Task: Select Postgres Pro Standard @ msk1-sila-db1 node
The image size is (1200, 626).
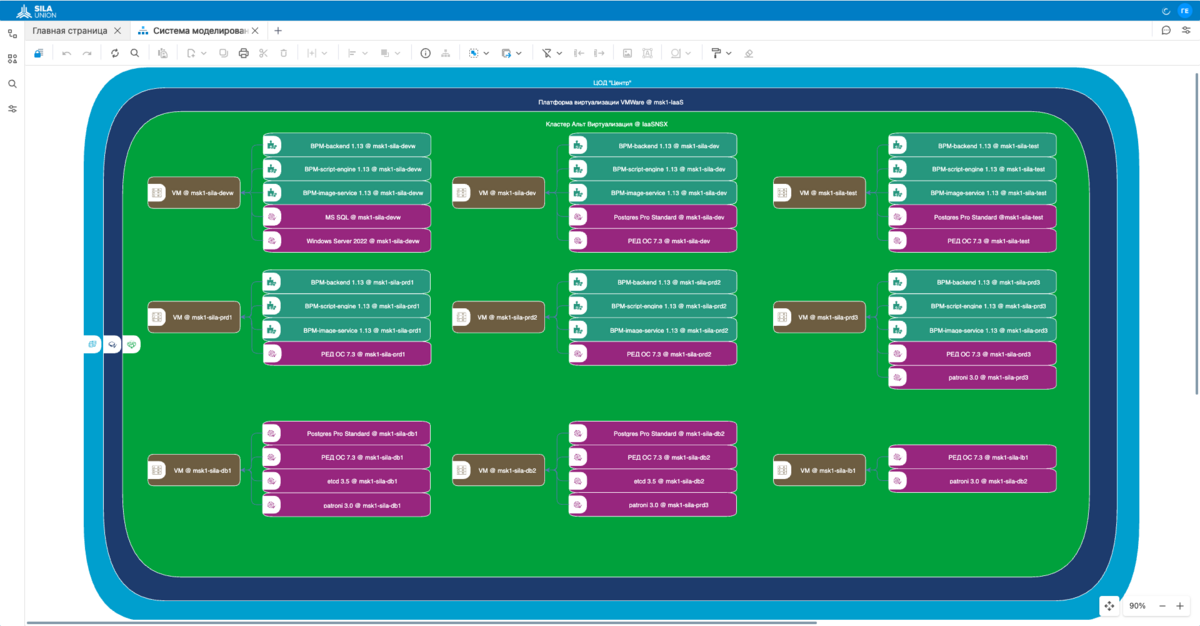Action: pos(346,434)
